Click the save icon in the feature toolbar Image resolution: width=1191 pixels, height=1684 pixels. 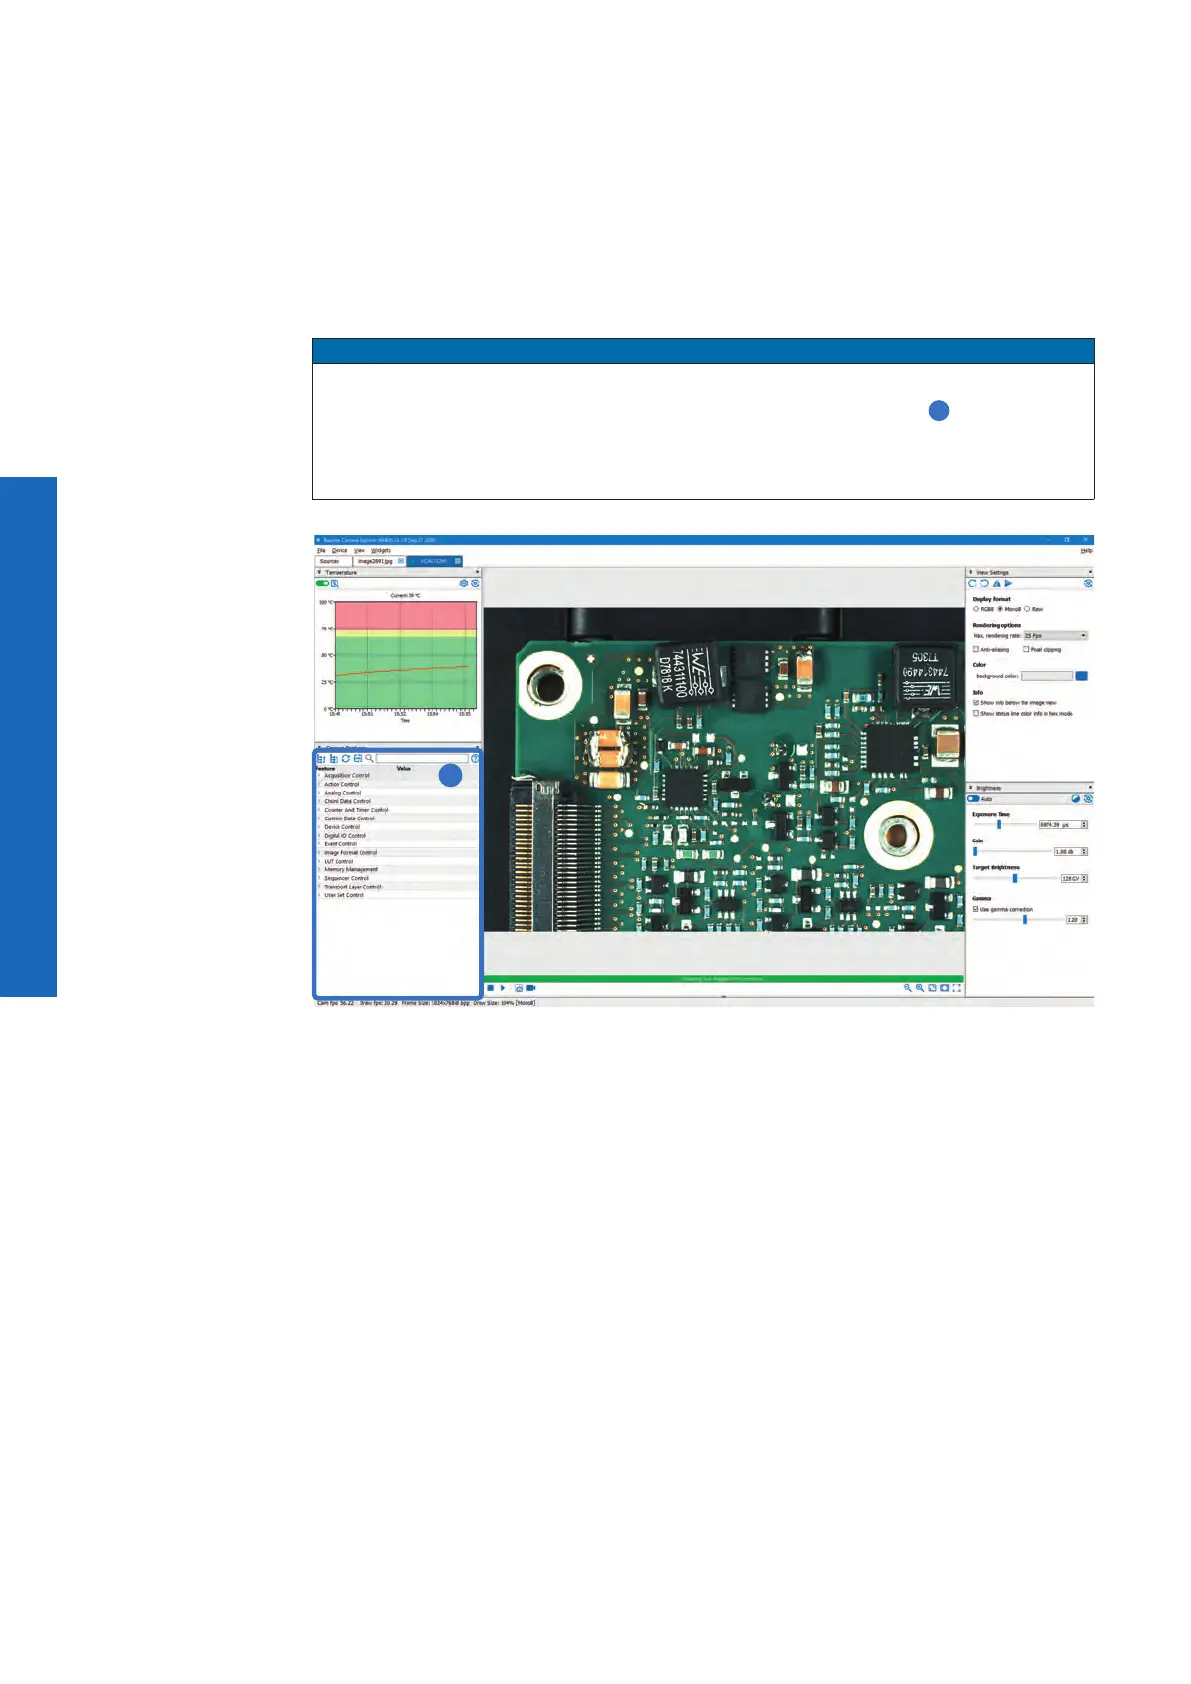click(357, 759)
